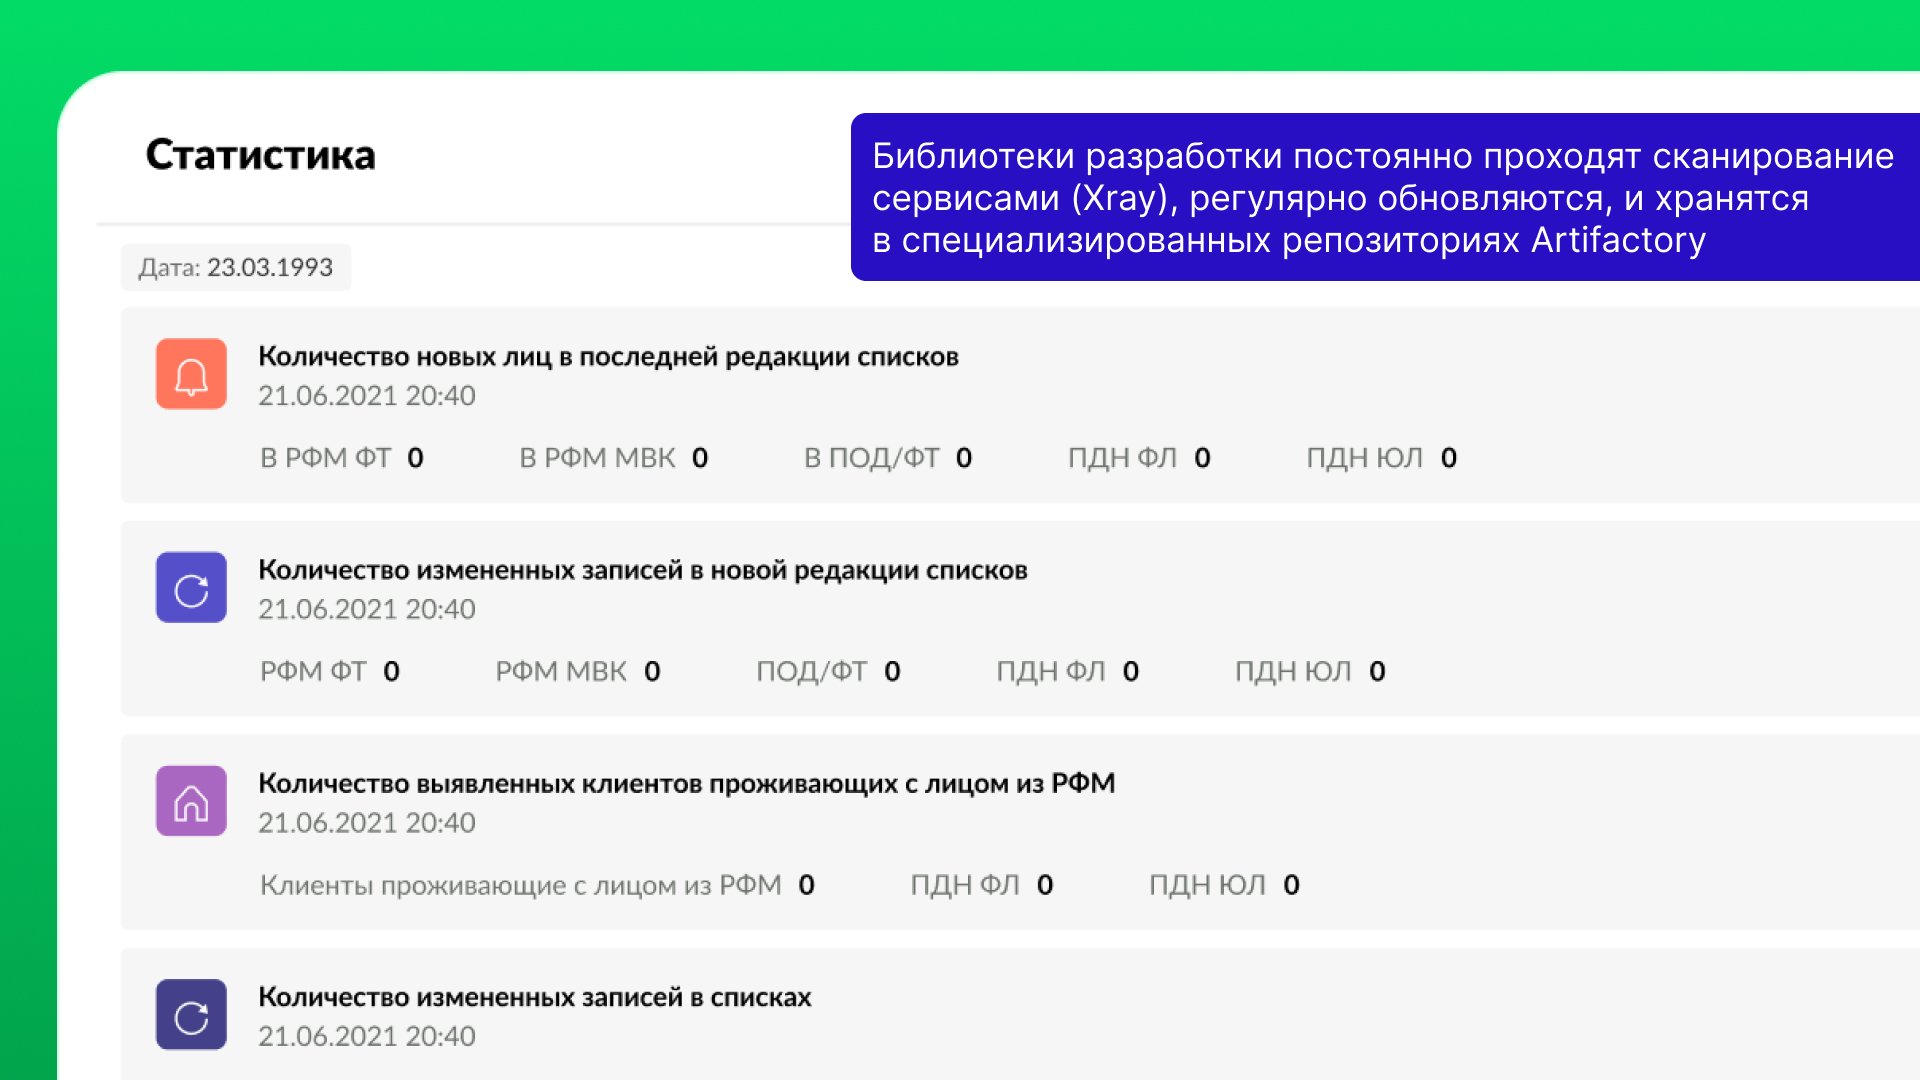This screenshot has width=1920, height=1080.
Task: Click the orange bell notification icon
Action: pyautogui.click(x=191, y=374)
